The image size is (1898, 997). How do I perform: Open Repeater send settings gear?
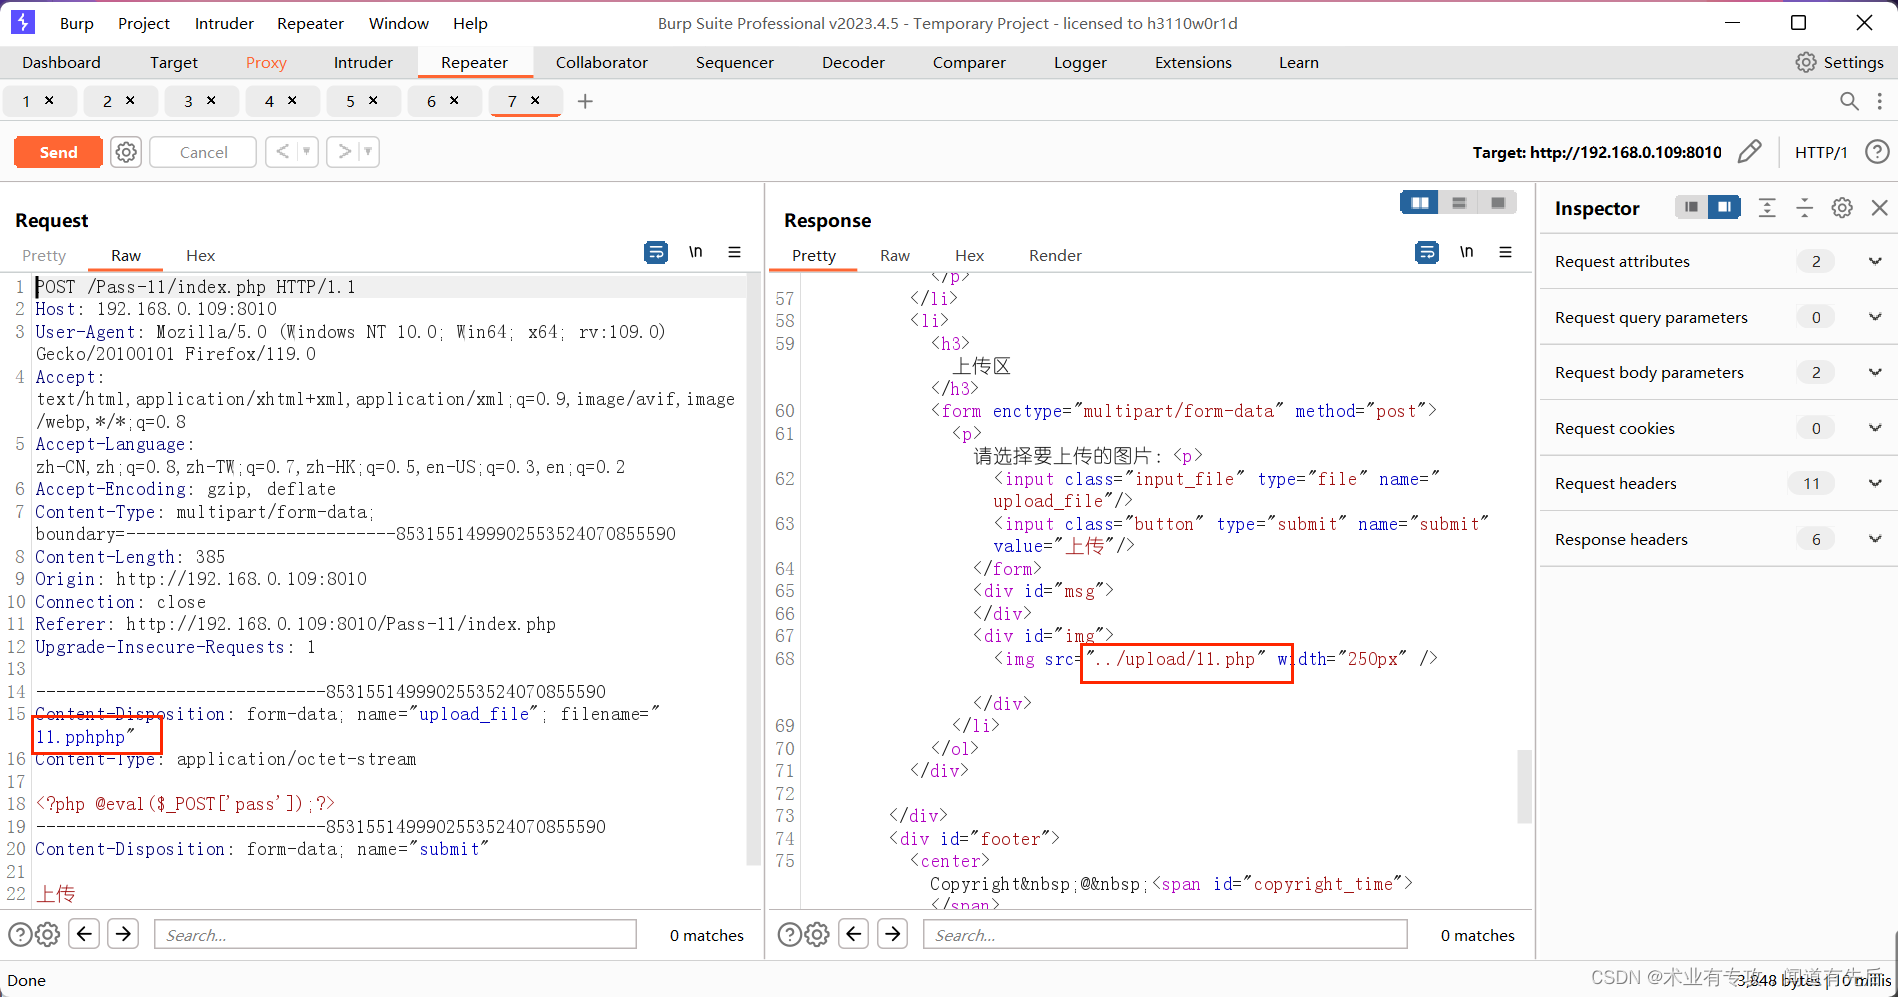126,152
